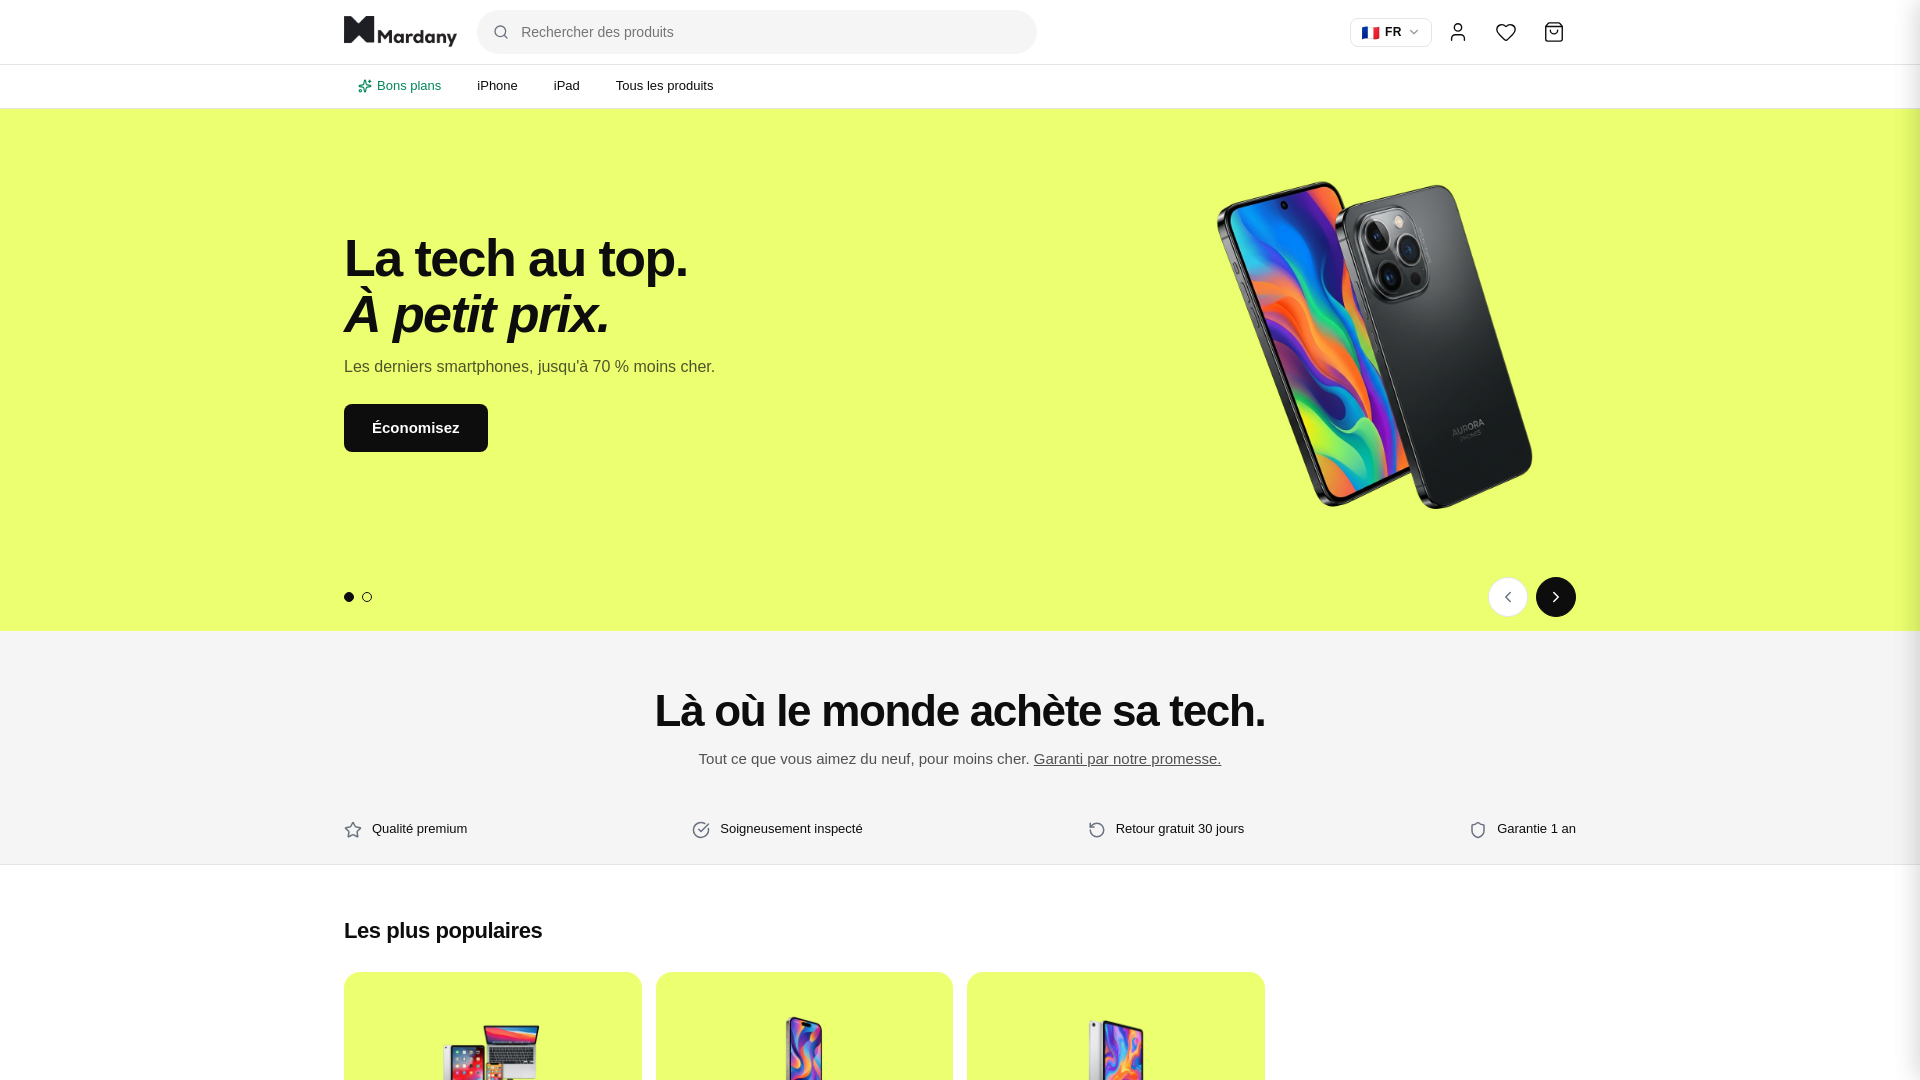Open the wishlist heart icon

(1506, 32)
